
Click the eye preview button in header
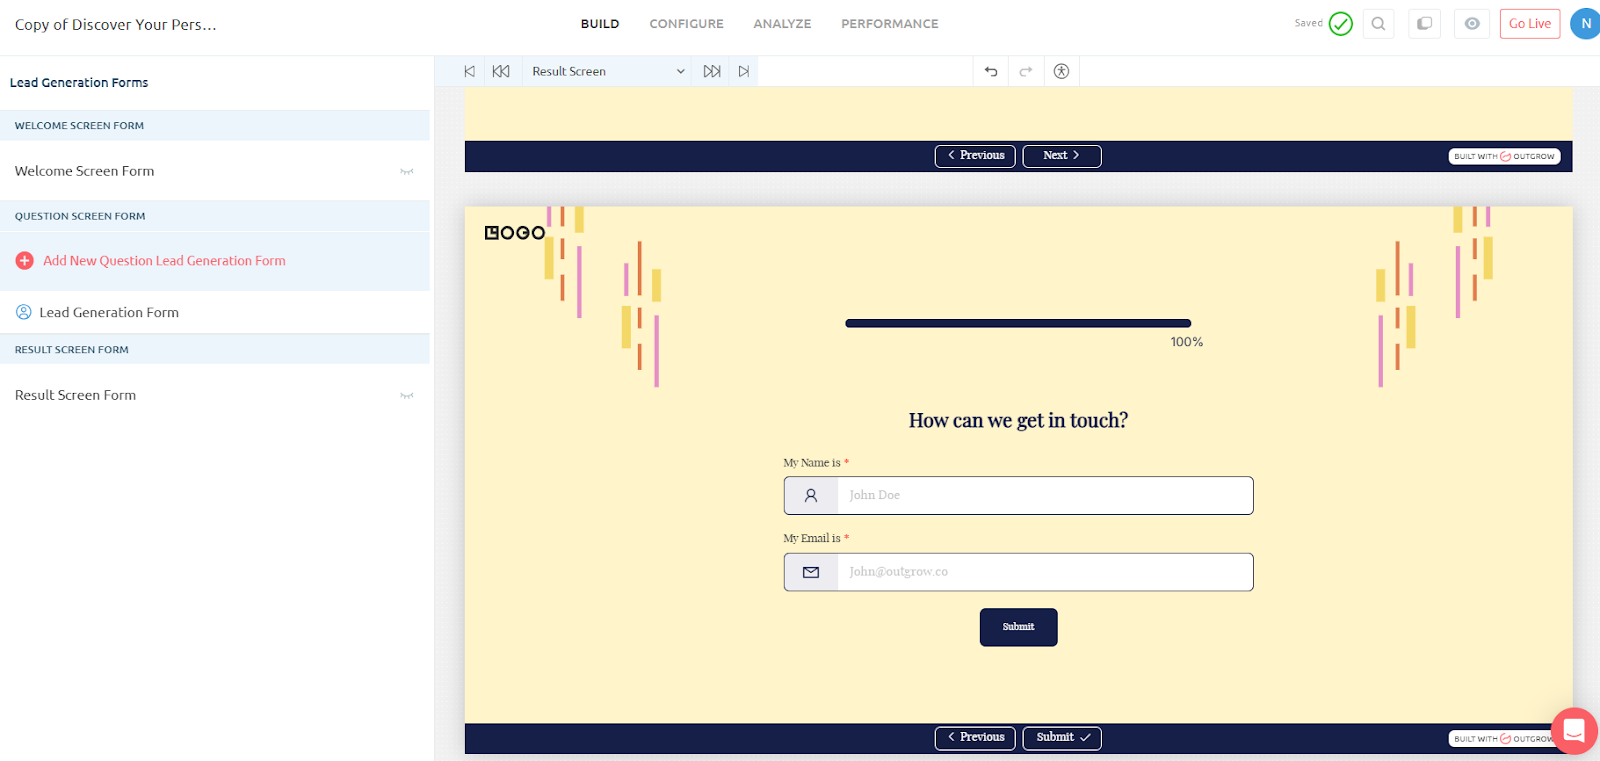click(x=1472, y=24)
